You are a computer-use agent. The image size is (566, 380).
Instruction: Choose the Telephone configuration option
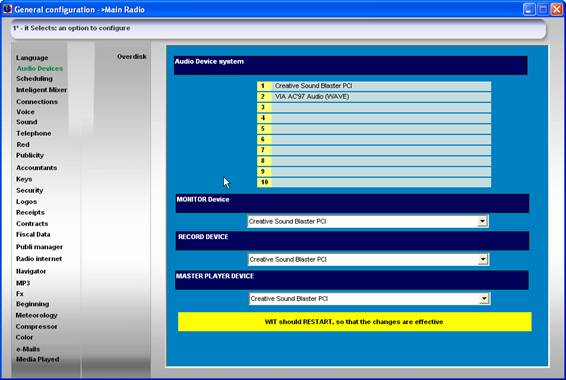(x=34, y=134)
